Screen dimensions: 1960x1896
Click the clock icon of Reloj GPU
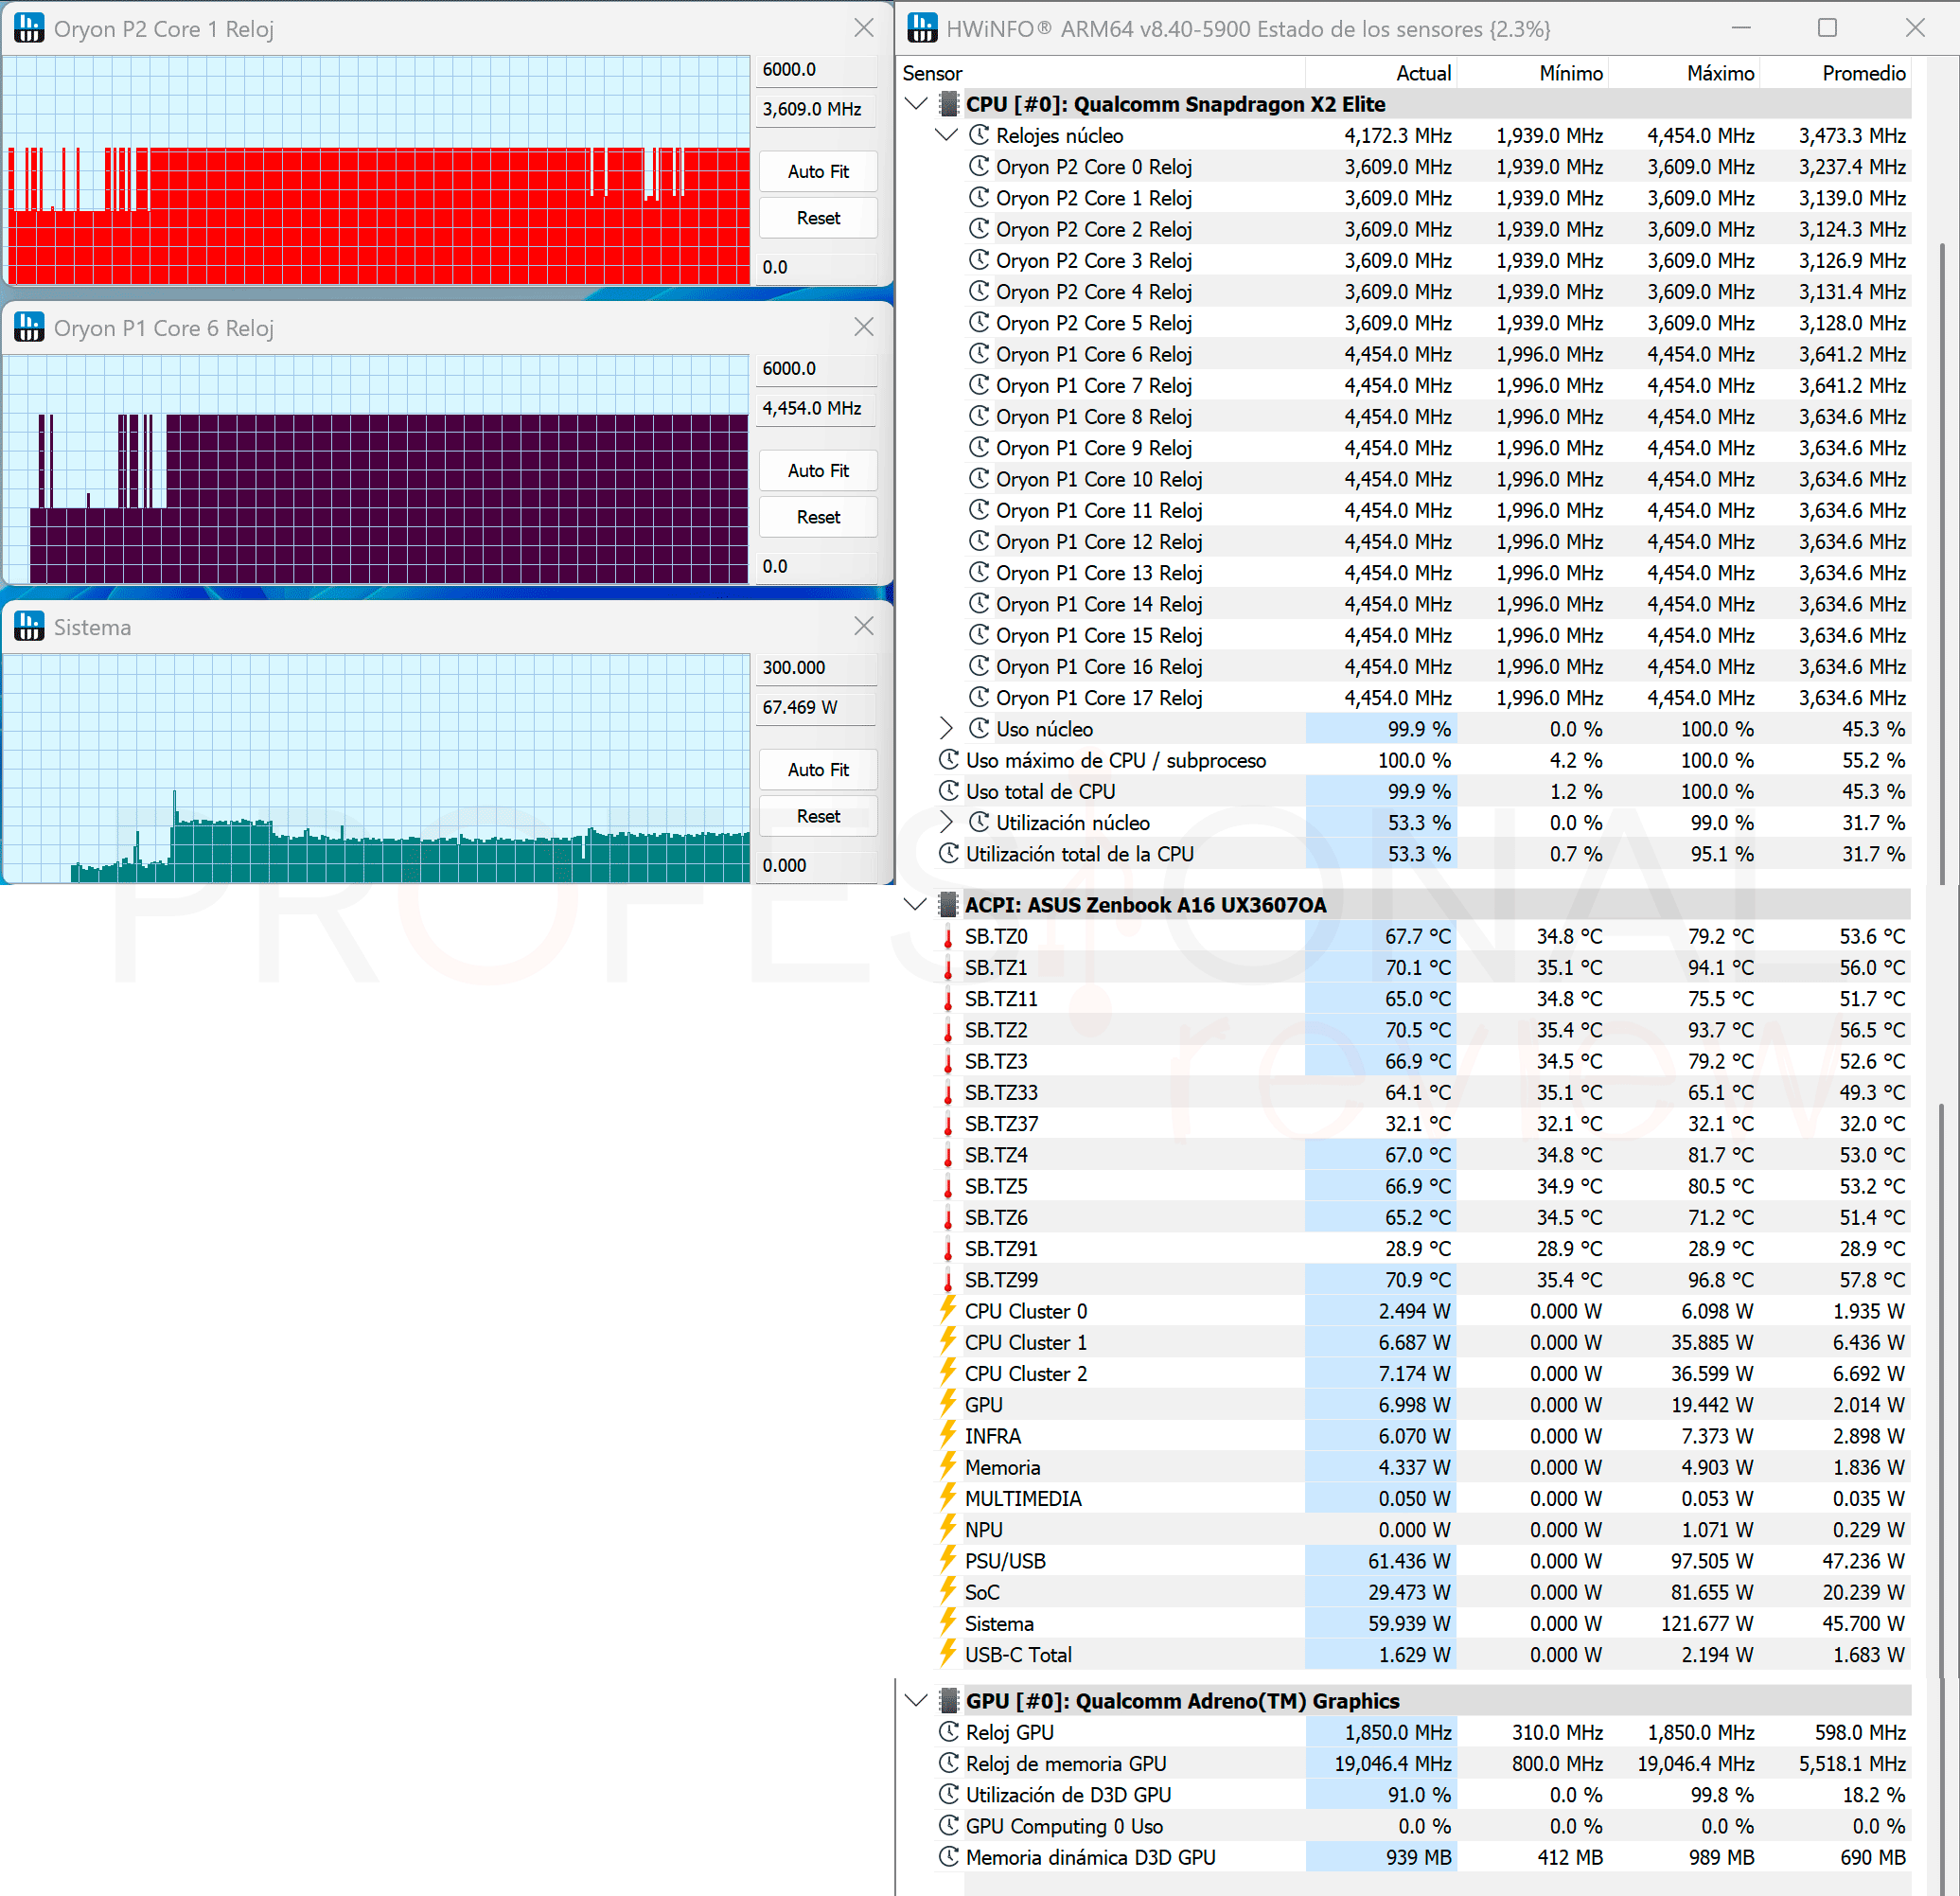pyautogui.click(x=949, y=1732)
